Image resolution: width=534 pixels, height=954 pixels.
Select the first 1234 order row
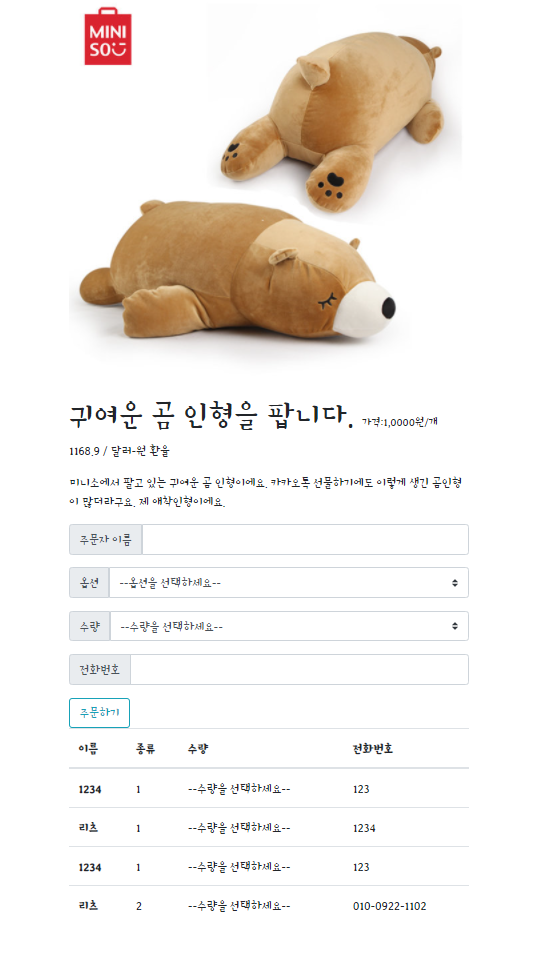(x=269, y=789)
